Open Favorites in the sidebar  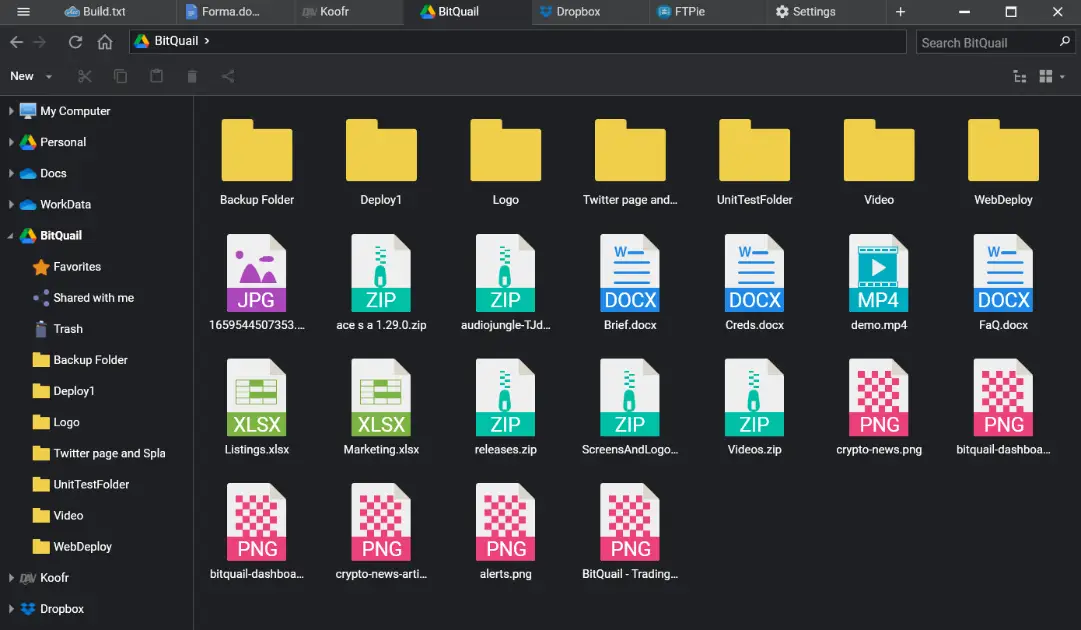tap(77, 267)
